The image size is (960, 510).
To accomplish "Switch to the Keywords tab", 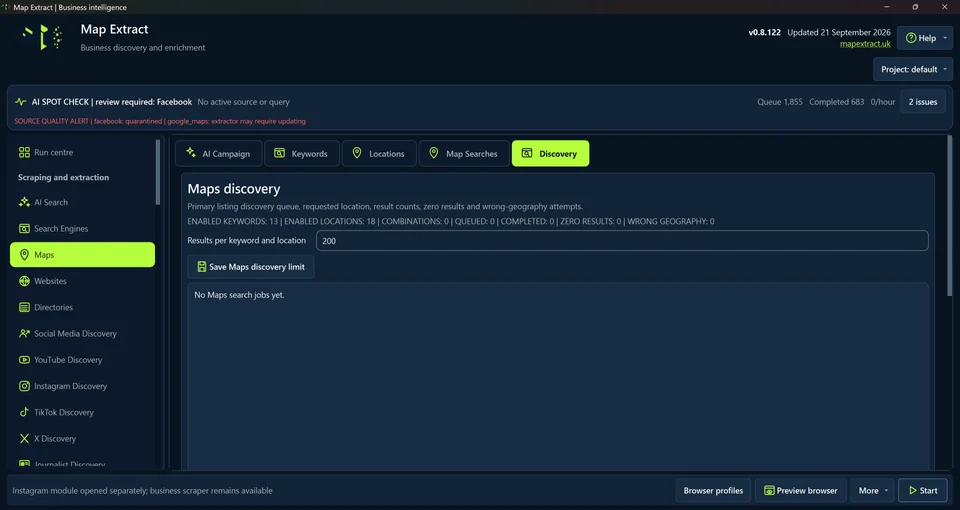I will (302, 153).
